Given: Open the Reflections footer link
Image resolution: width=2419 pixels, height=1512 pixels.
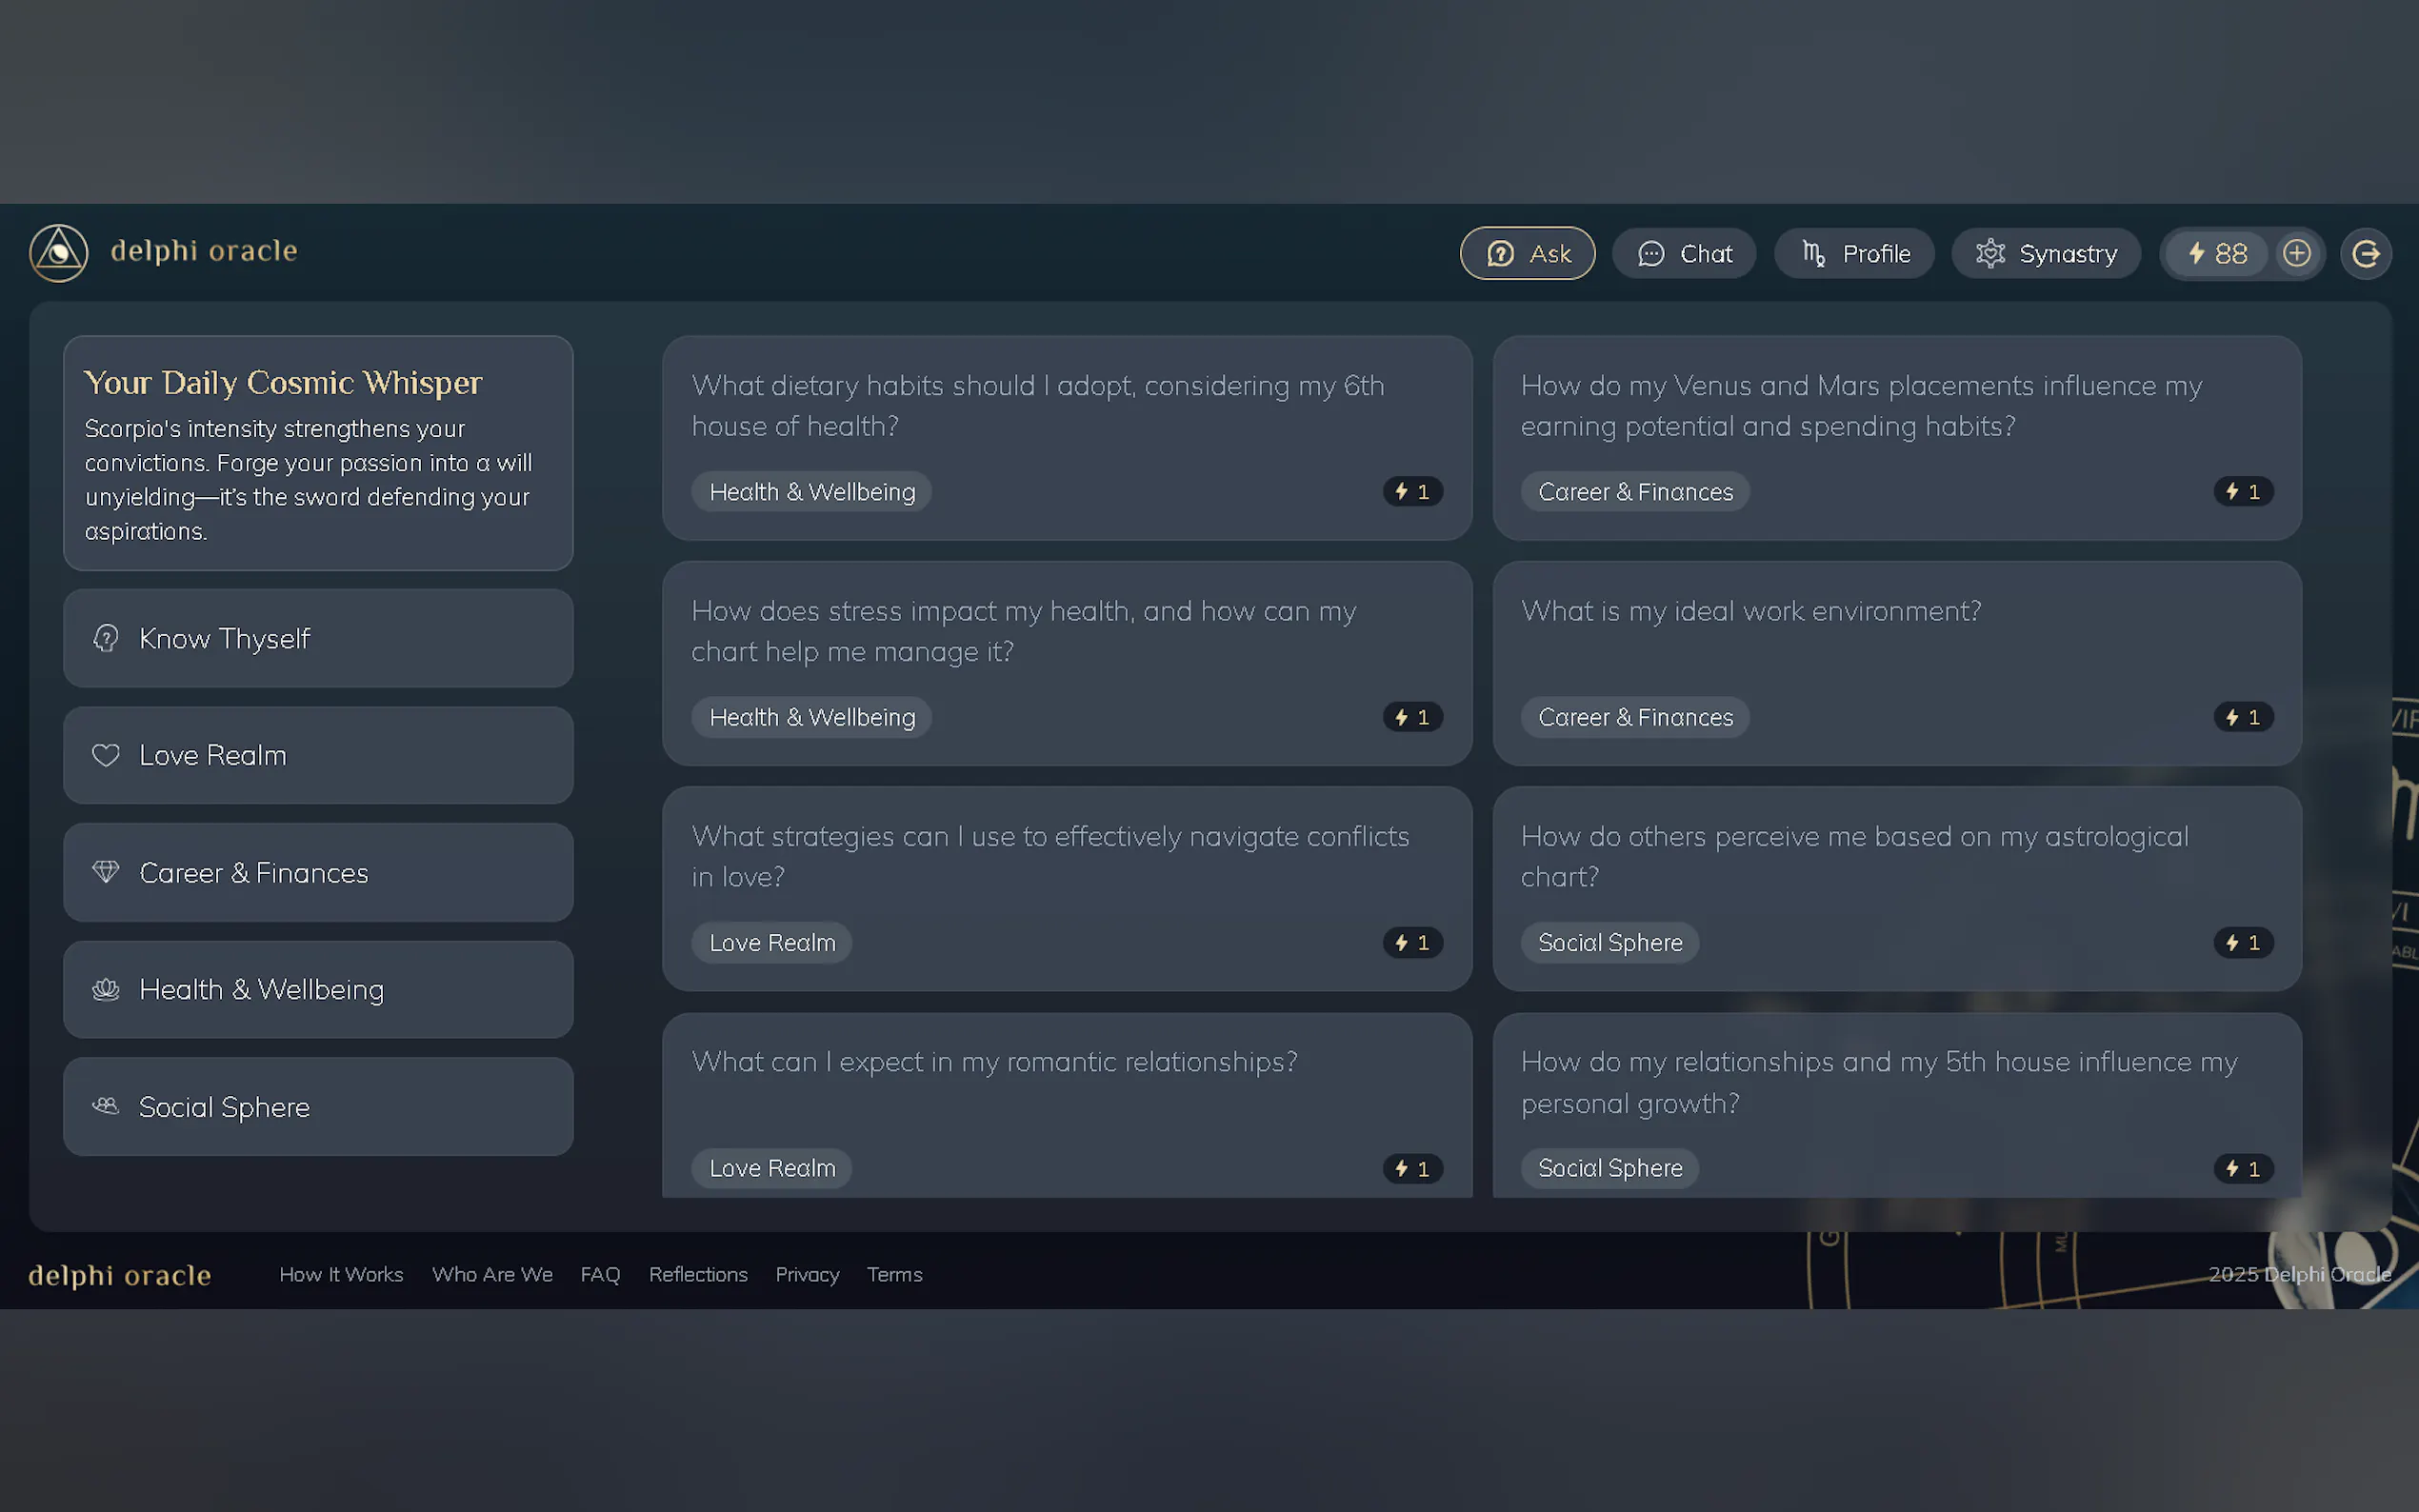Looking at the screenshot, I should click(x=698, y=1275).
